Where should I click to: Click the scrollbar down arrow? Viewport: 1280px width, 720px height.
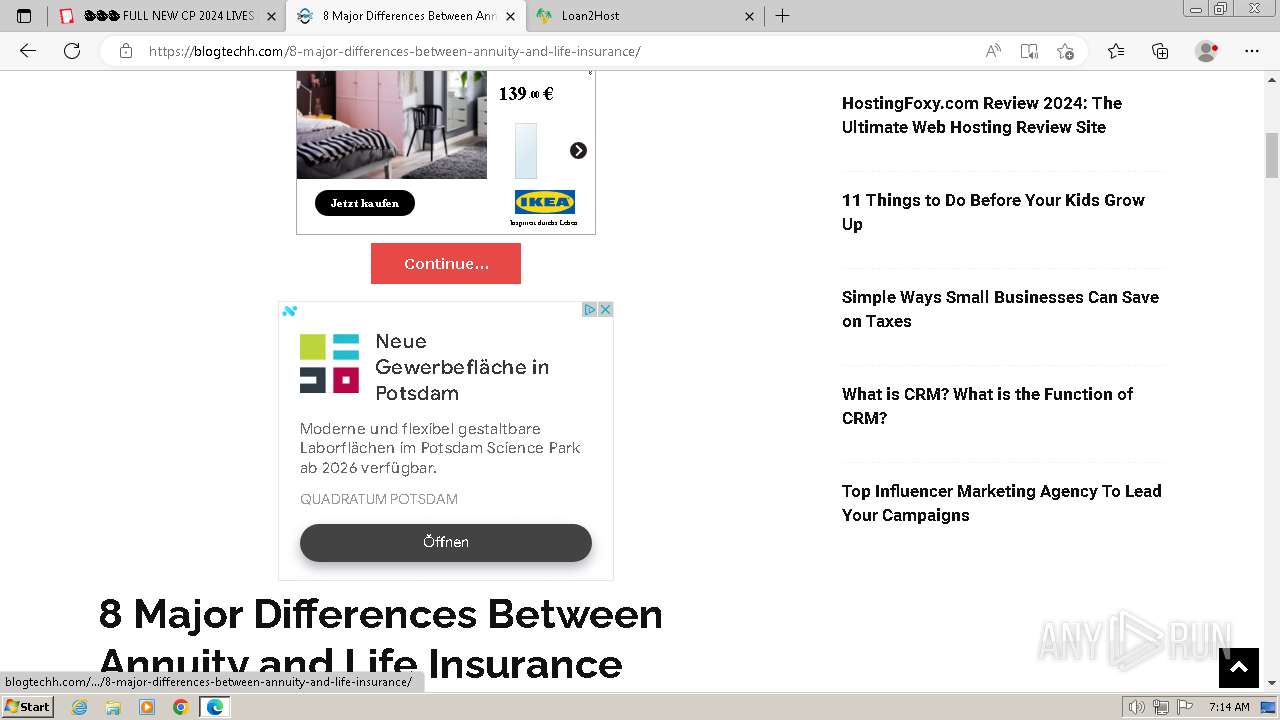pyautogui.click(x=1272, y=683)
